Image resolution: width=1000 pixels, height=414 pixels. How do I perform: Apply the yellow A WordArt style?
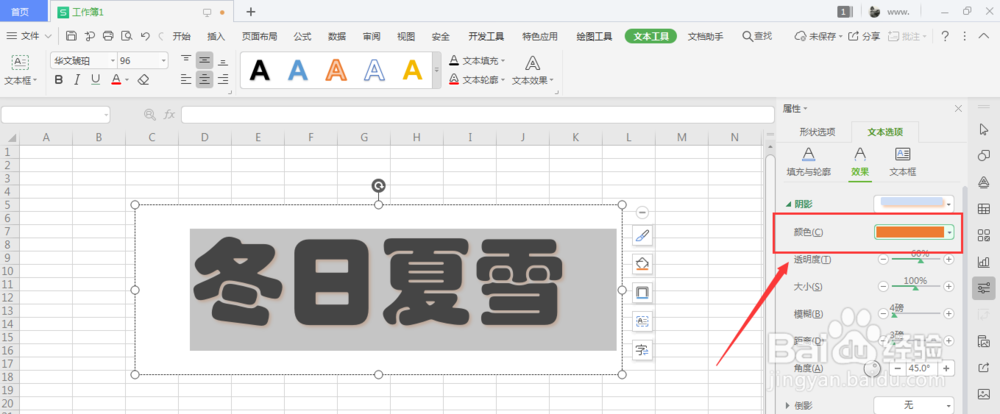click(413, 70)
